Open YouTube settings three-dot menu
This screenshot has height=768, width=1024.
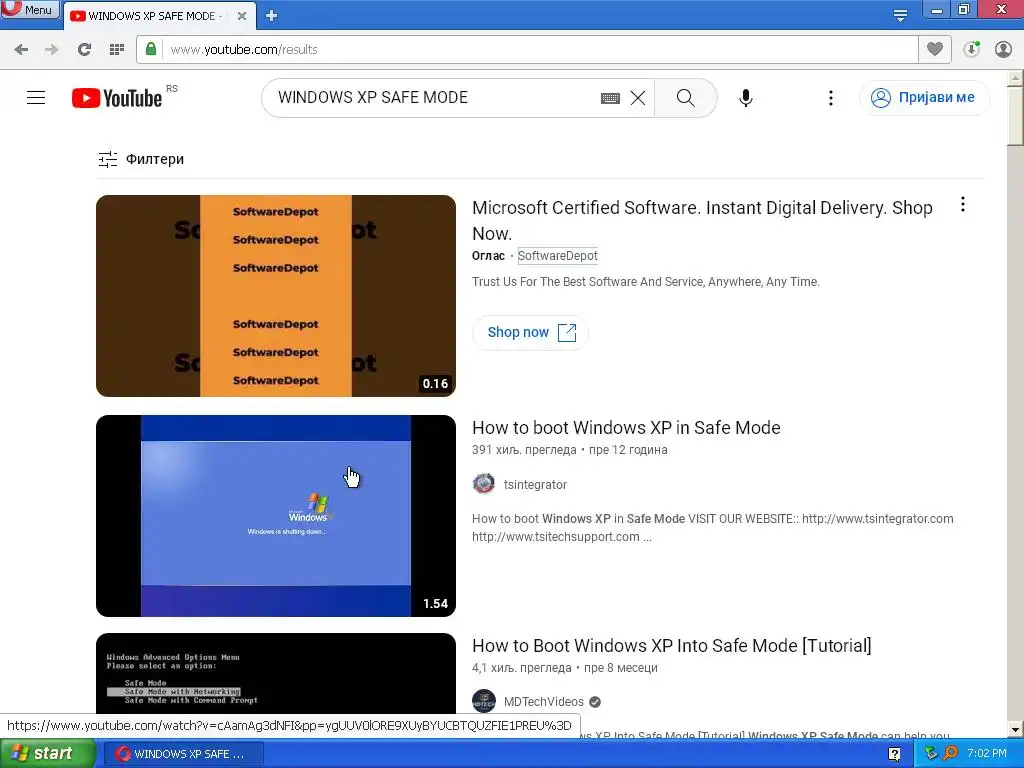(x=831, y=98)
